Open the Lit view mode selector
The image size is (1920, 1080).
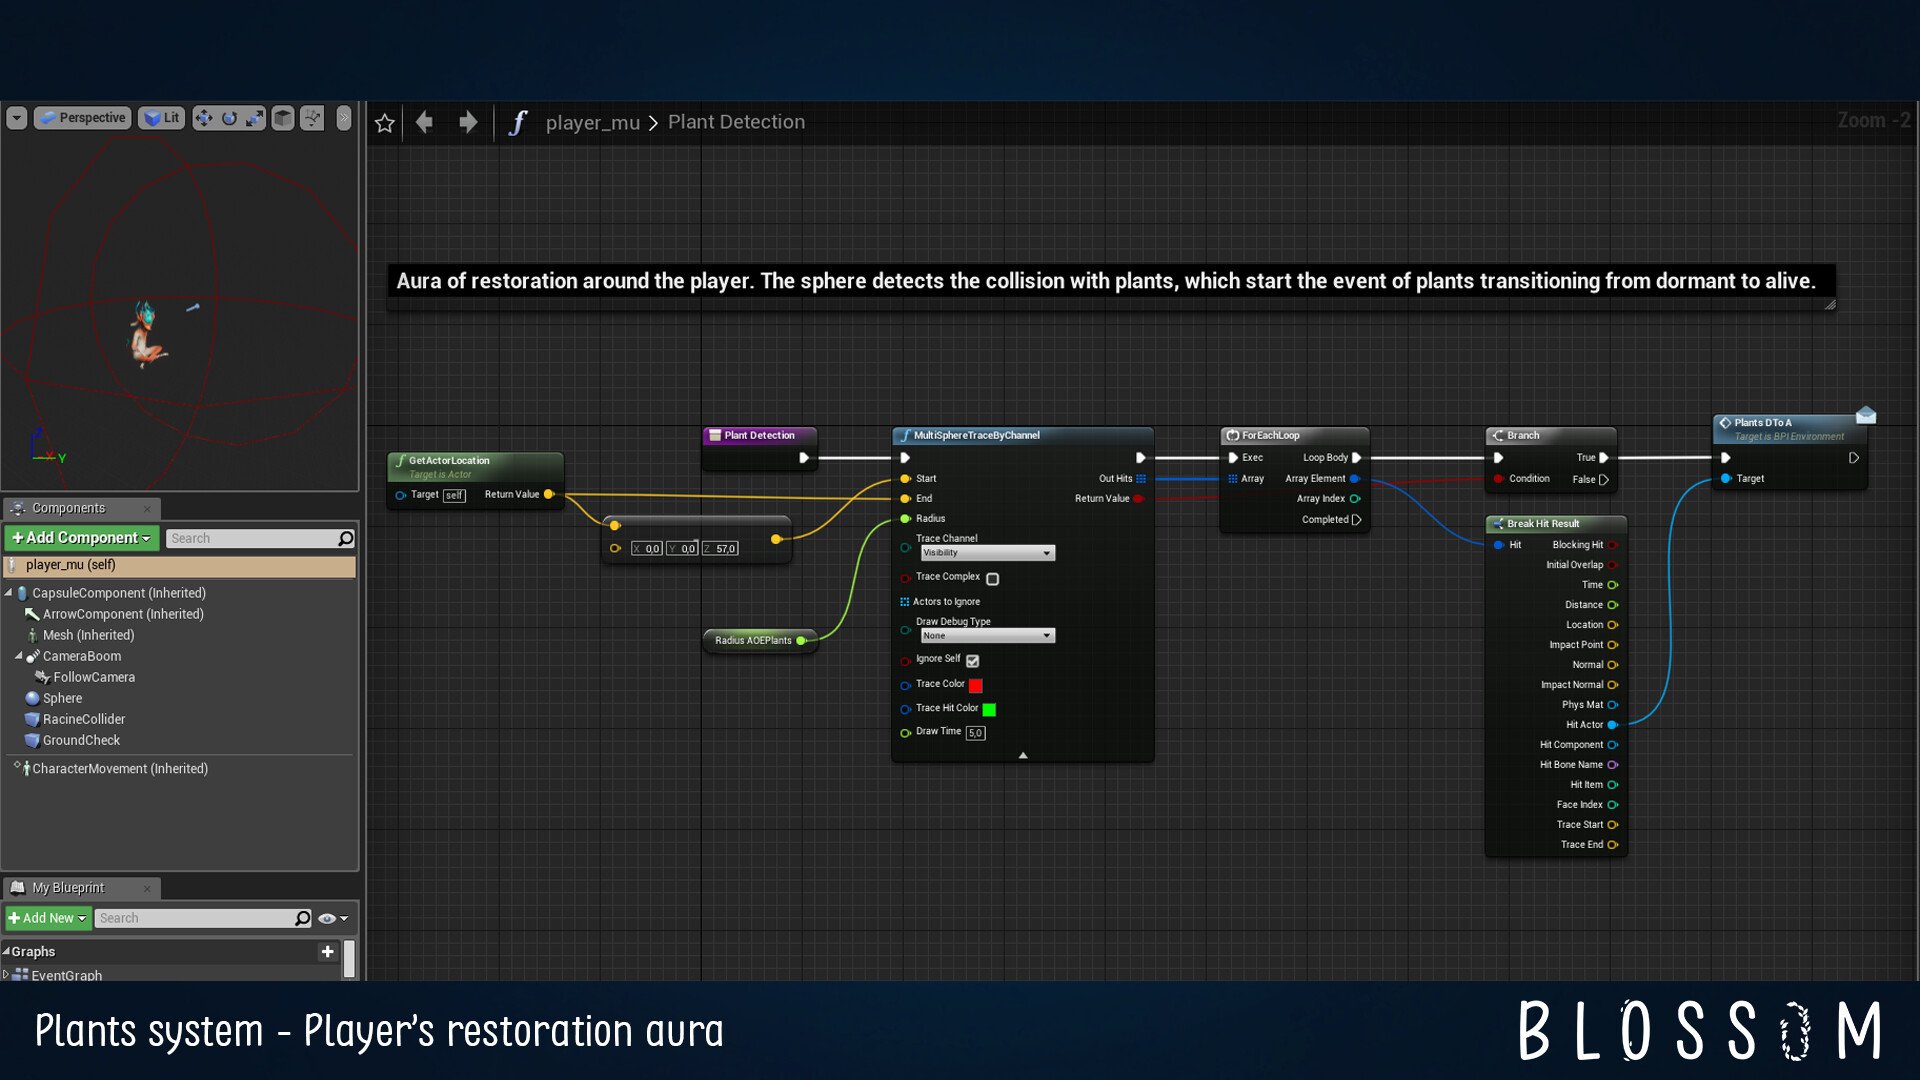click(161, 117)
